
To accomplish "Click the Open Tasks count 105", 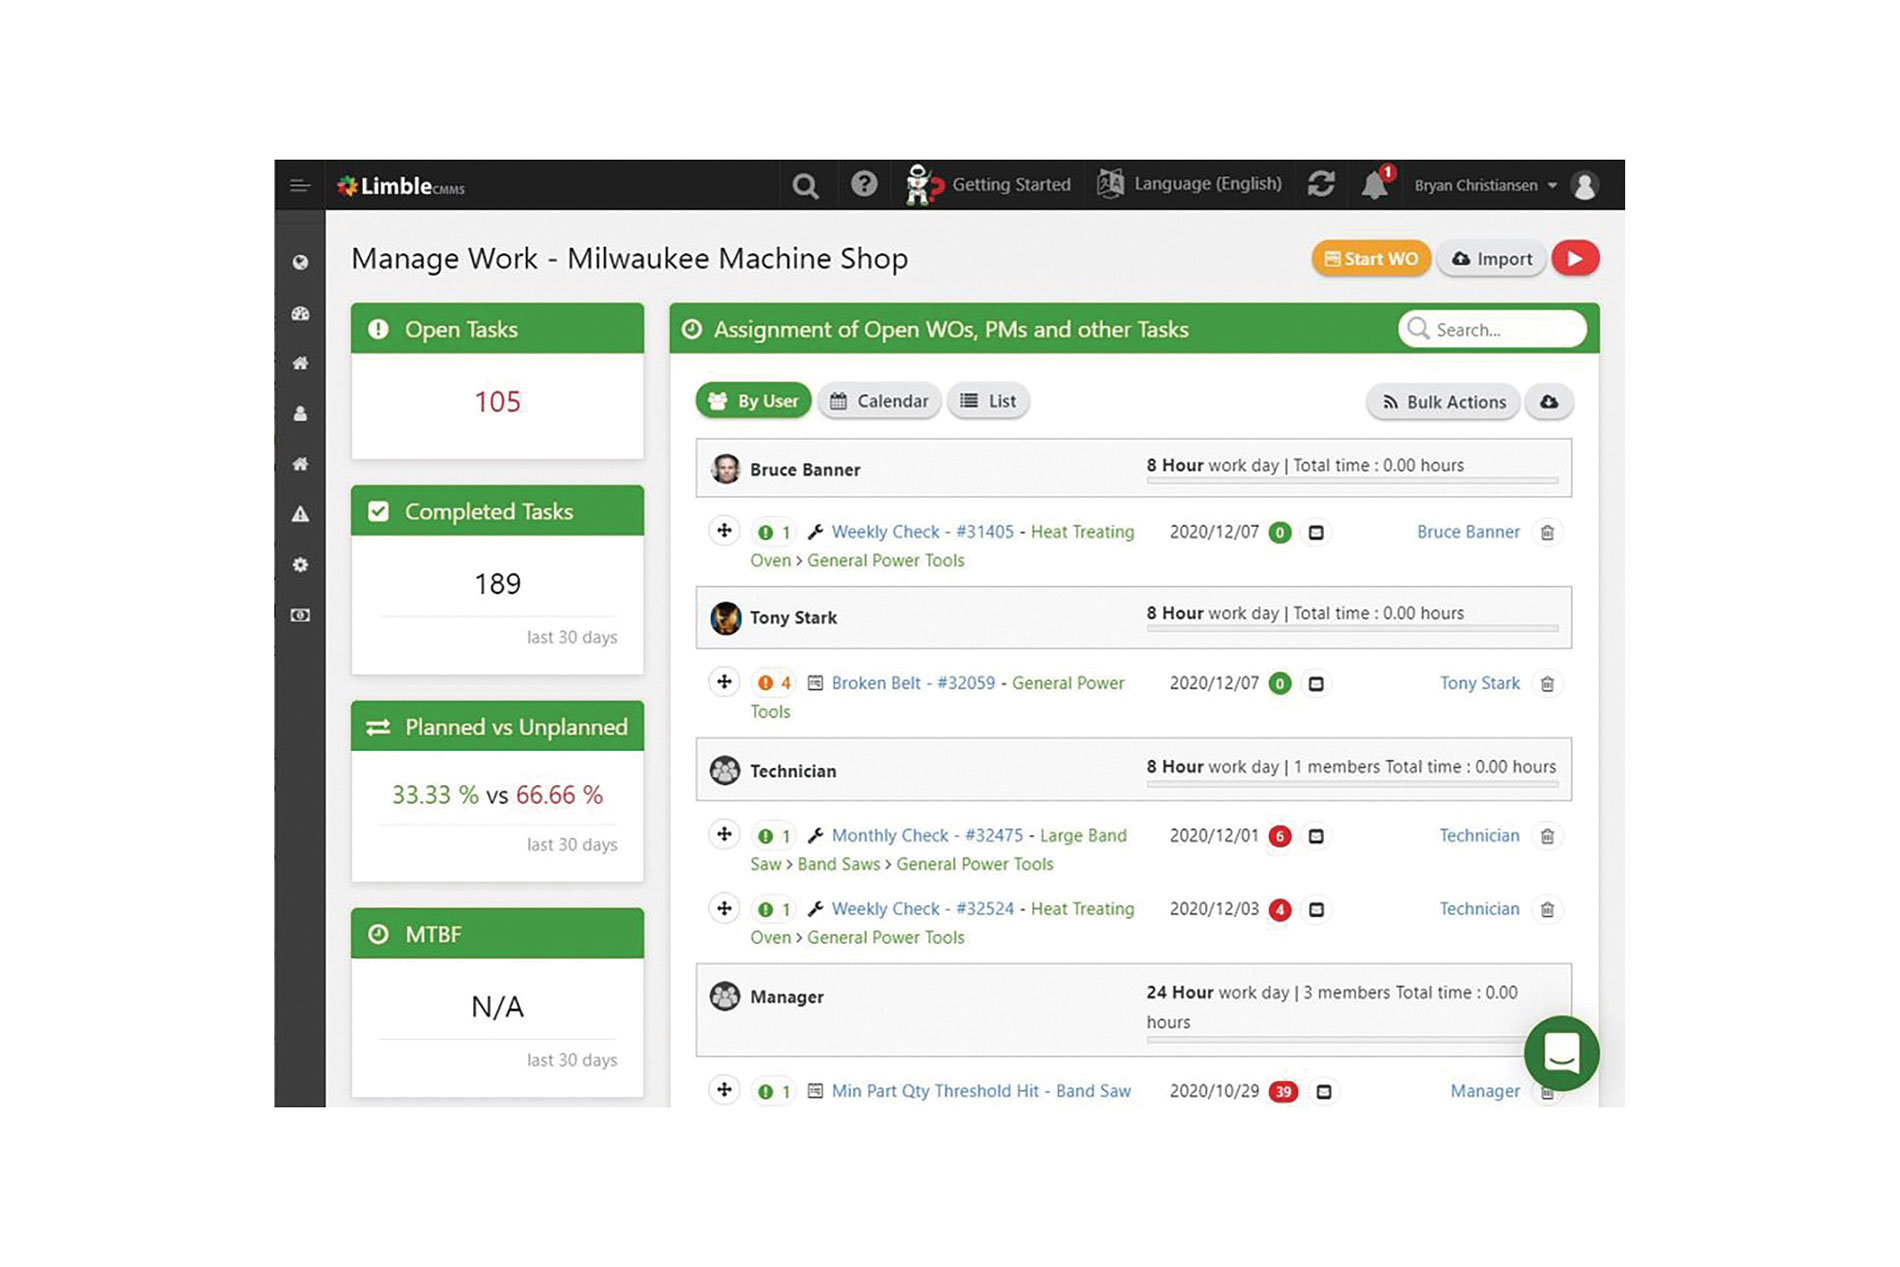I will 497,402.
